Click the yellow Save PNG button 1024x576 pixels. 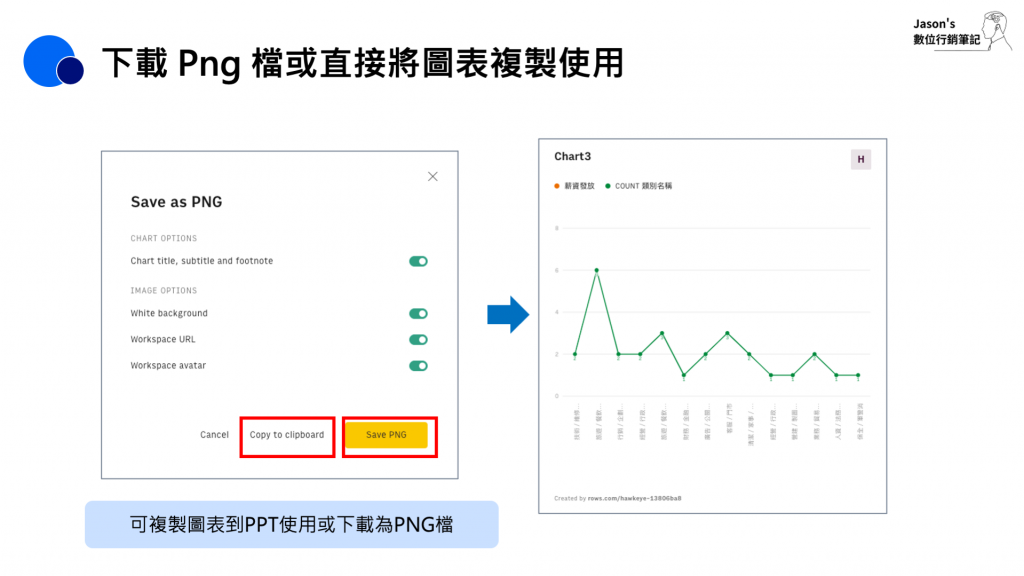(386, 435)
